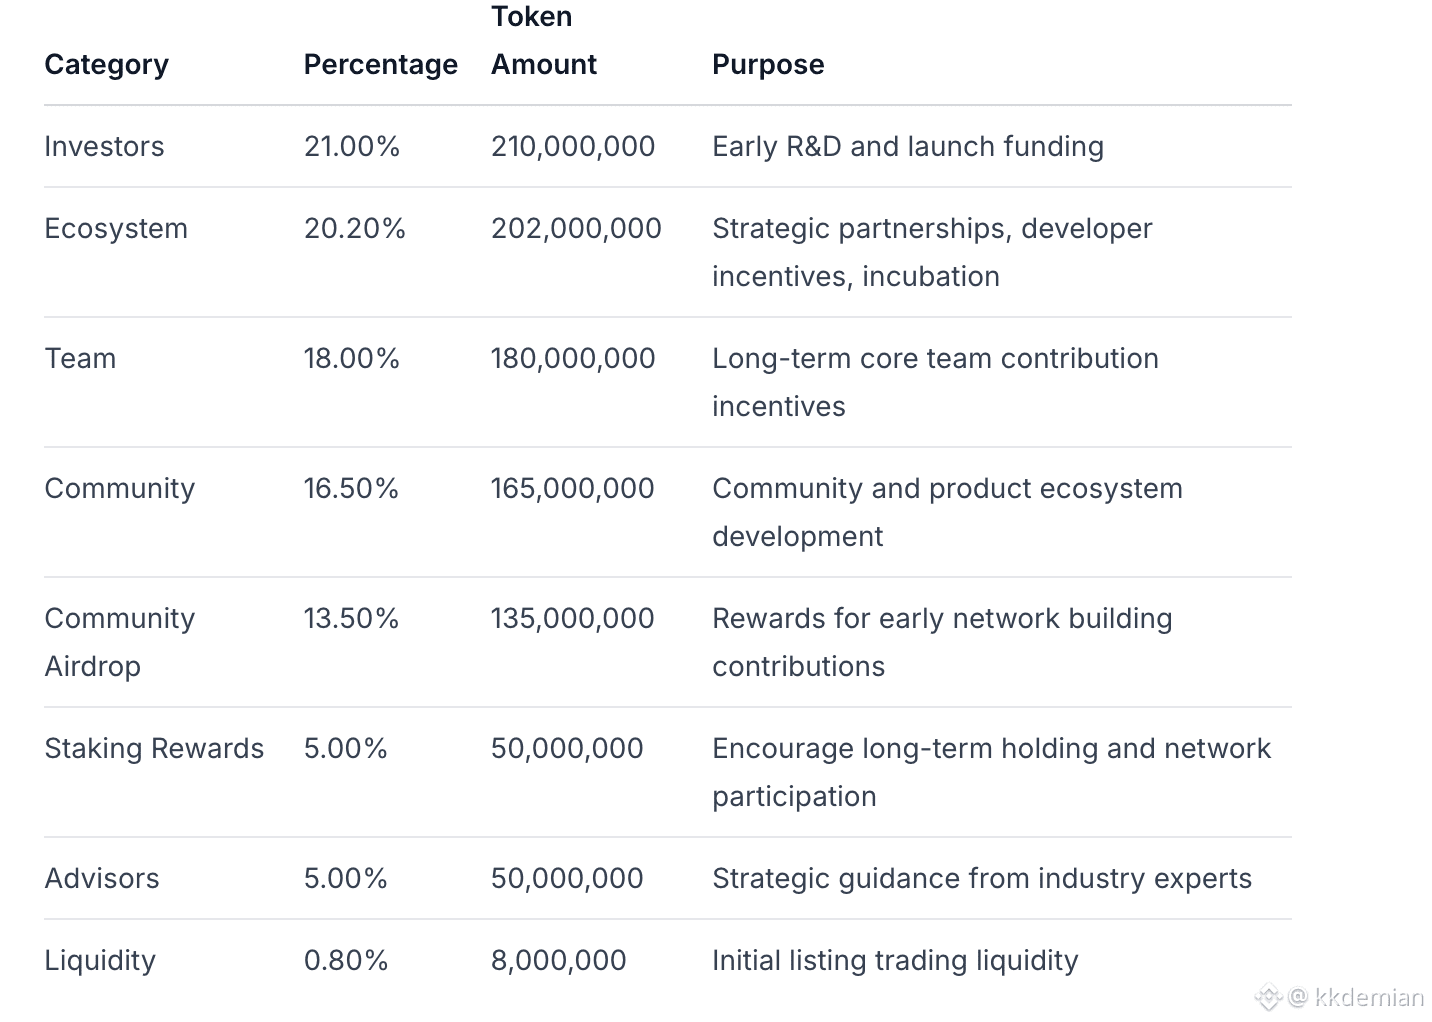Click the Percentage column header
This screenshot has height=1022, width=1432.
[380, 64]
